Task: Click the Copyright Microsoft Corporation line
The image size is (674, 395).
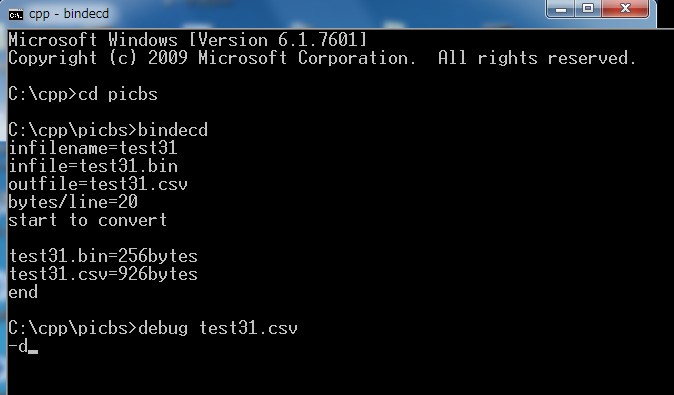Action: tap(322, 58)
